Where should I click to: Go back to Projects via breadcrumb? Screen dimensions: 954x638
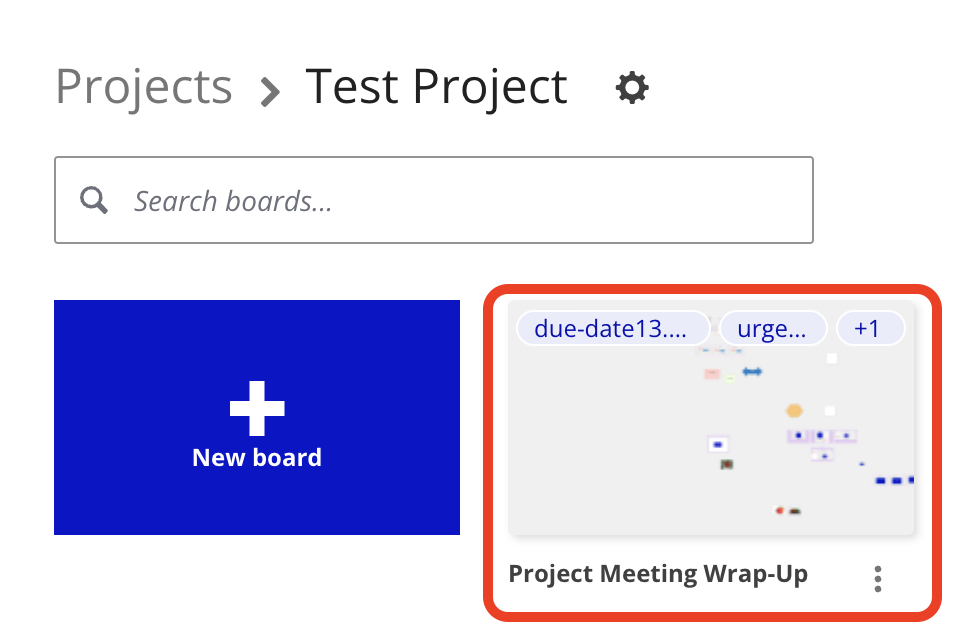143,87
